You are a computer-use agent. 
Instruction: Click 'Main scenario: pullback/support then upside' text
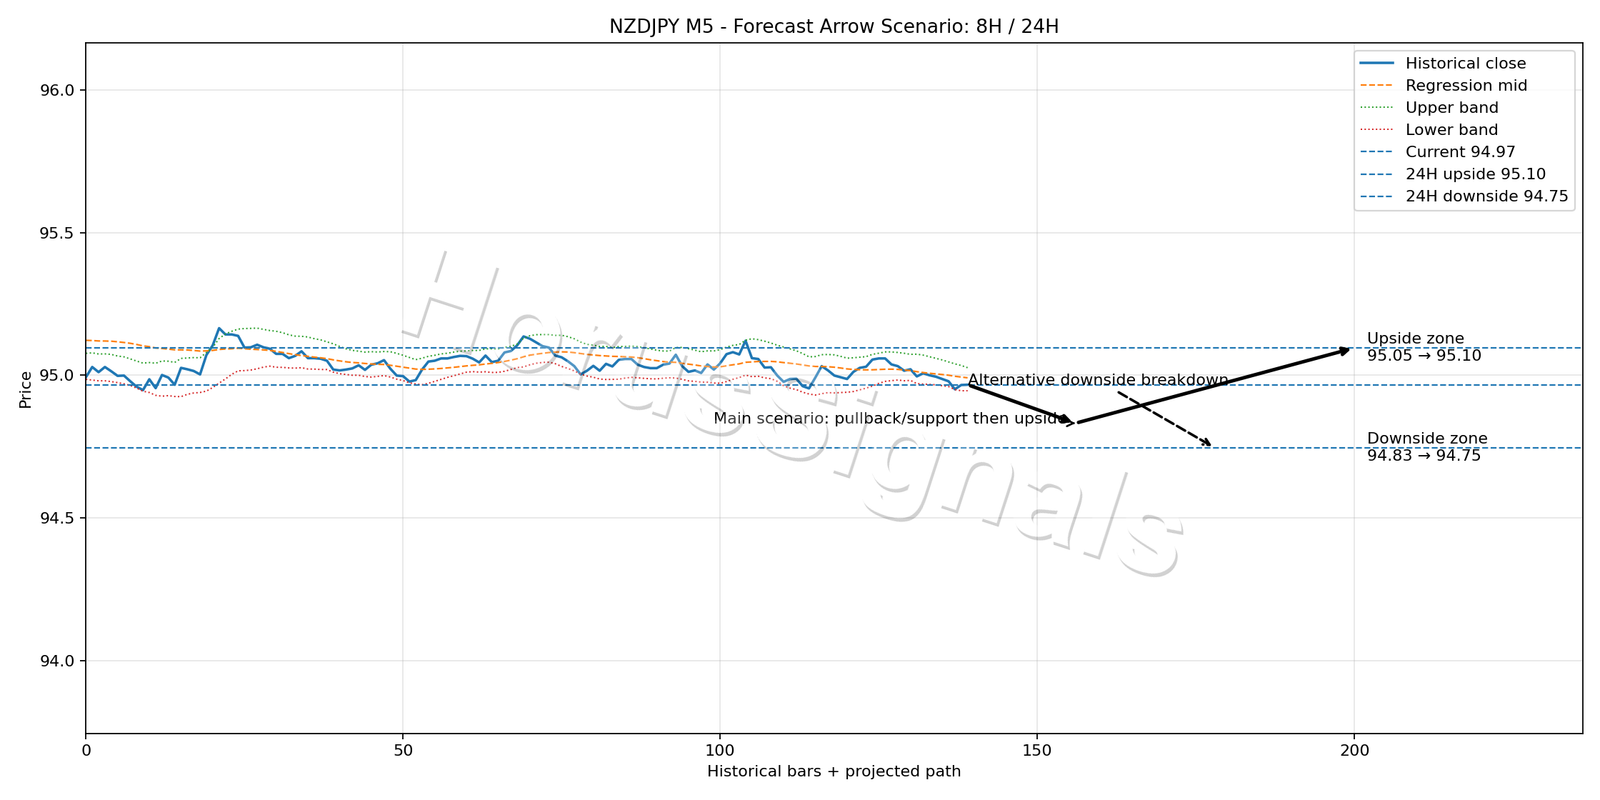coord(892,419)
